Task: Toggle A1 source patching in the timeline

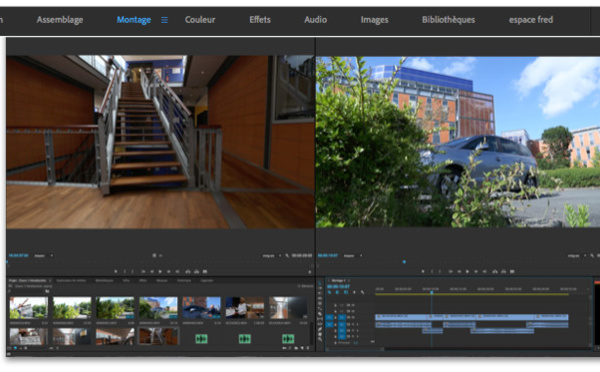Action: coord(329,324)
